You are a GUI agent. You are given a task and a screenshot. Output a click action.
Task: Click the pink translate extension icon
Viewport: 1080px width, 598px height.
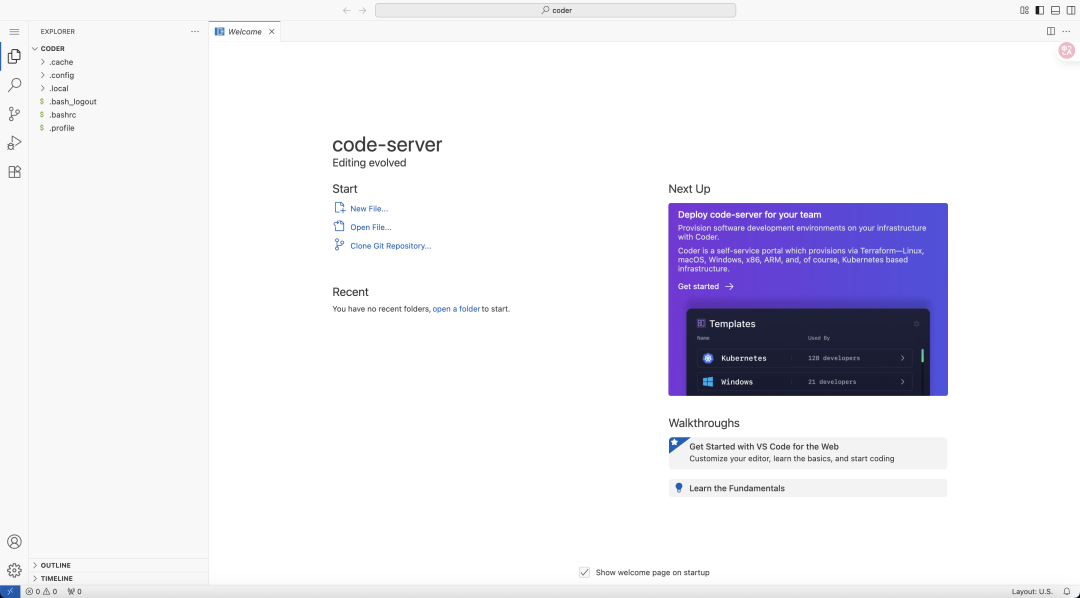(x=1066, y=50)
